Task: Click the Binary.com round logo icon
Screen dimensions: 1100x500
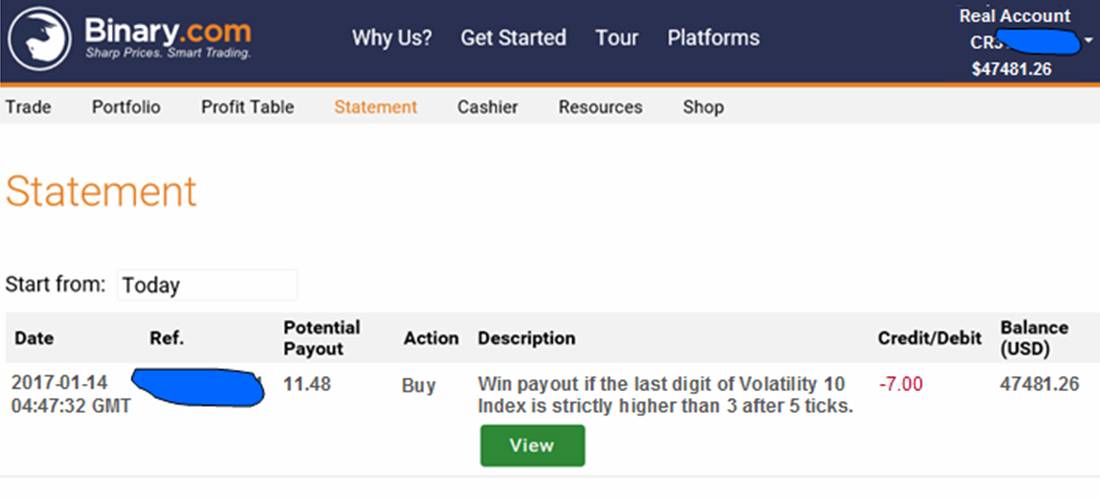Action: tap(40, 38)
